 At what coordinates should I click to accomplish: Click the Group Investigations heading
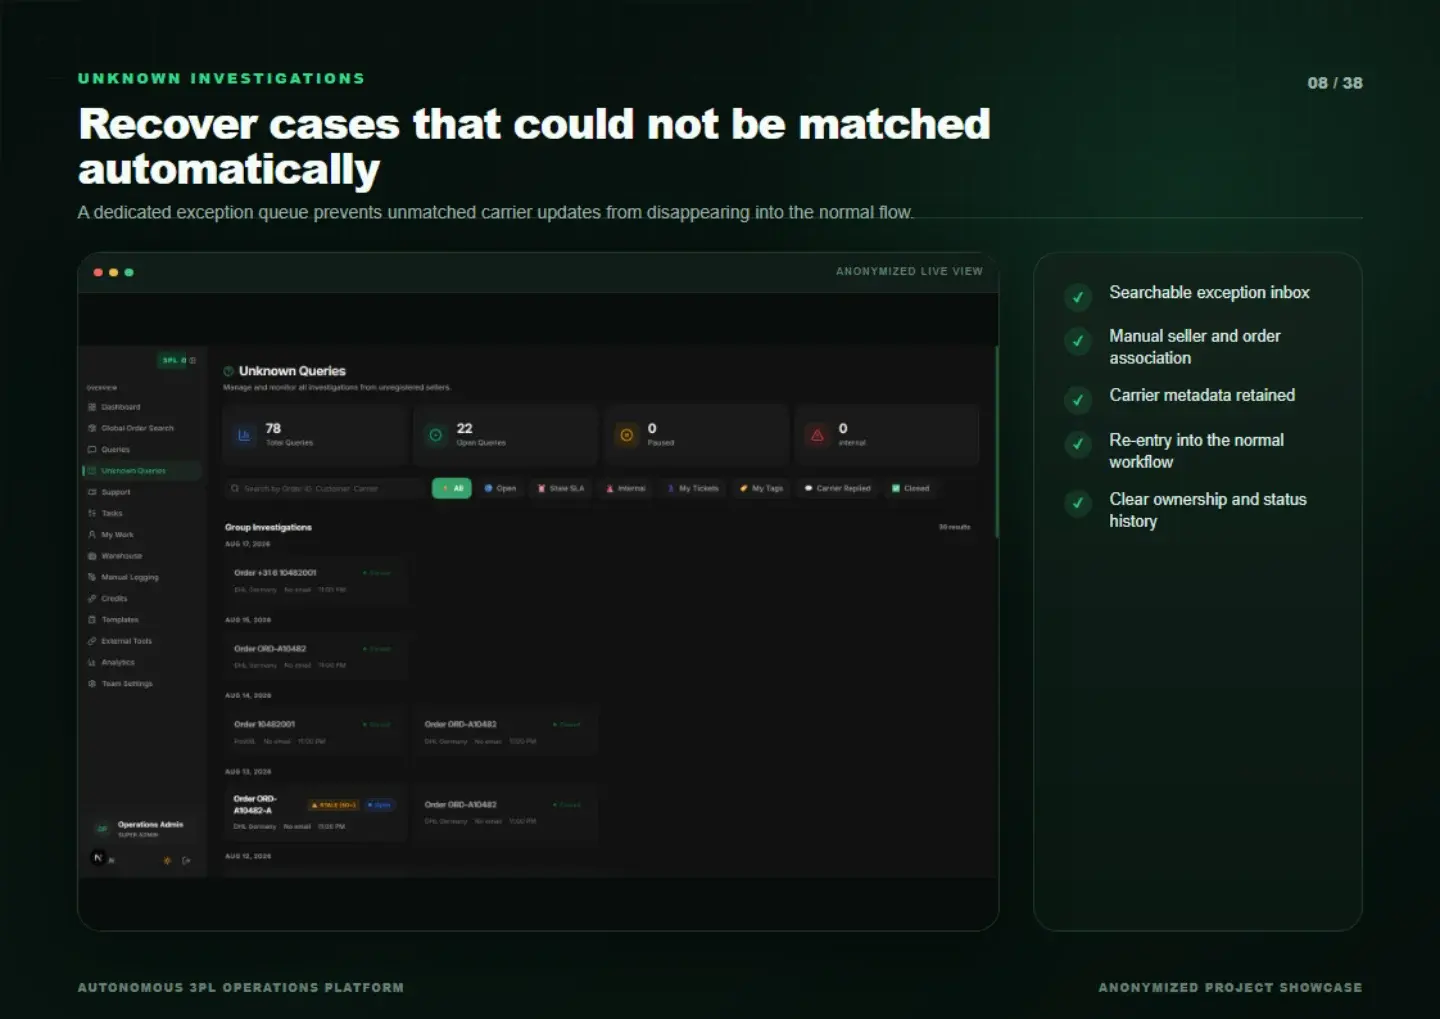tap(268, 527)
